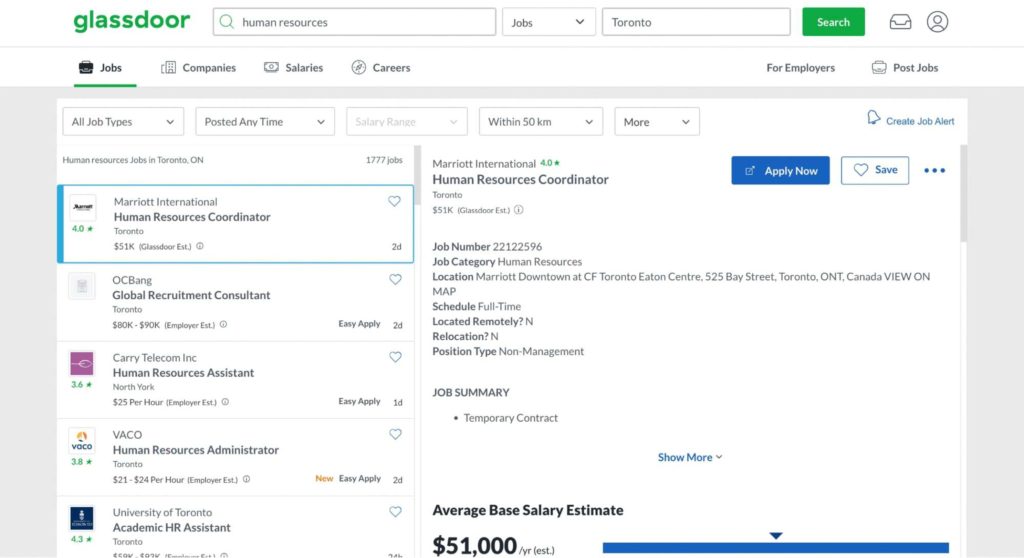Click the salary marker triangle on the bar
This screenshot has width=1024, height=558.
point(776,536)
